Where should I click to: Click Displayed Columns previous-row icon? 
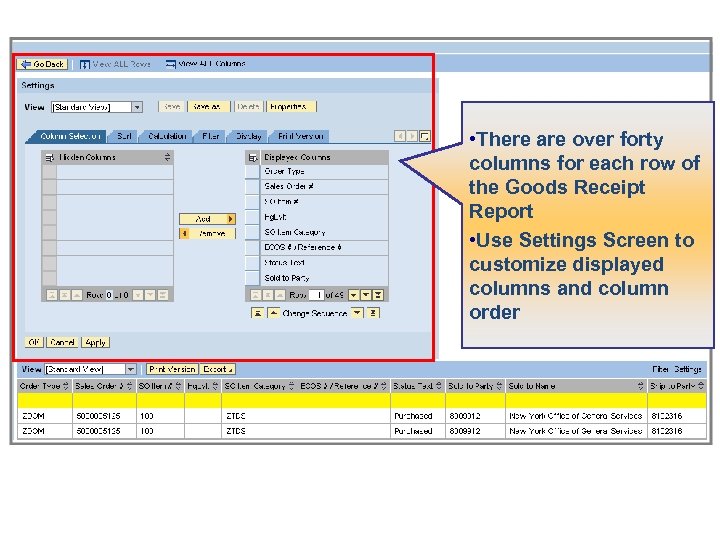pyautogui.click(x=280, y=295)
